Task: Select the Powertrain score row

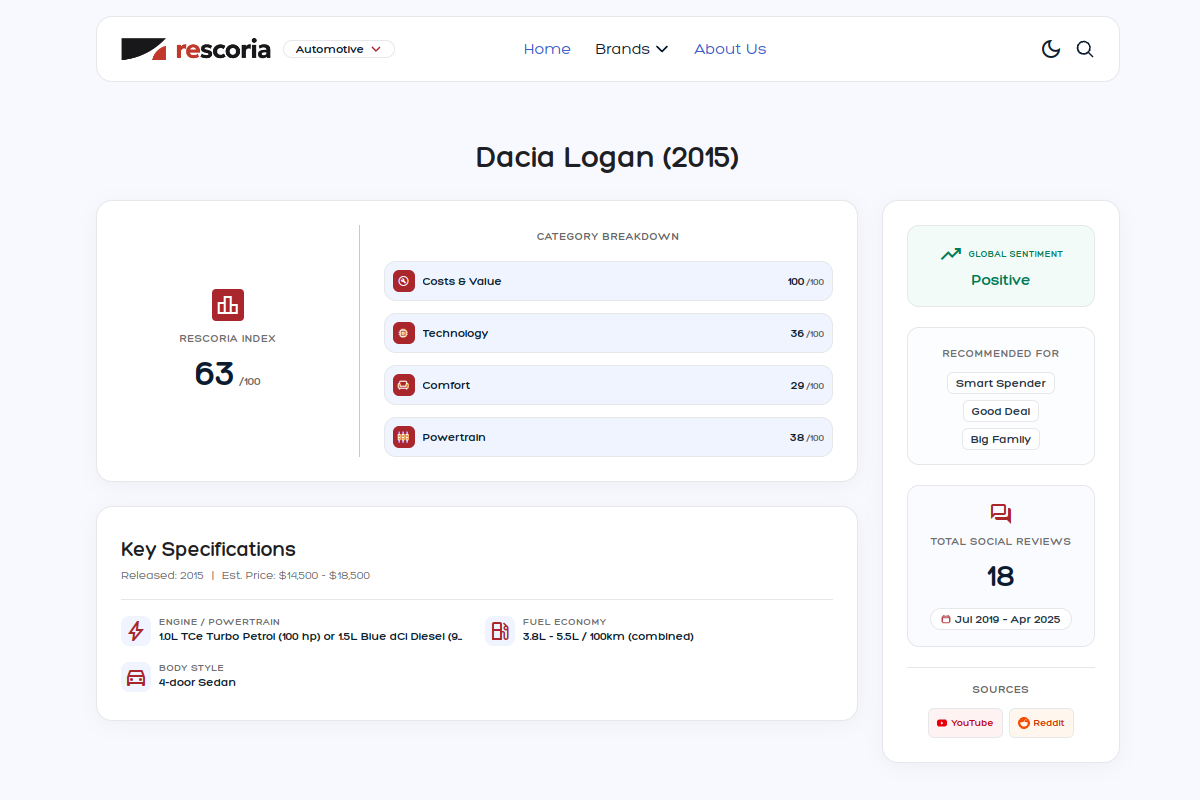Action: coord(608,437)
